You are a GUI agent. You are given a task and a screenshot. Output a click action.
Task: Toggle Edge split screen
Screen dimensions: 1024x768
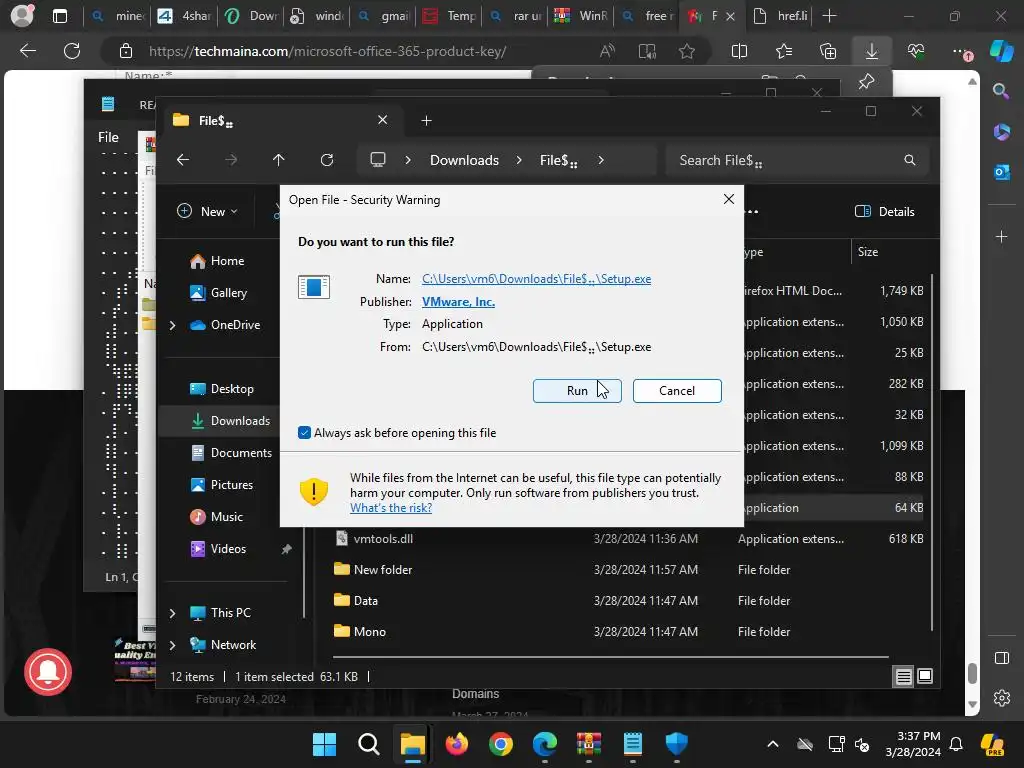click(739, 51)
